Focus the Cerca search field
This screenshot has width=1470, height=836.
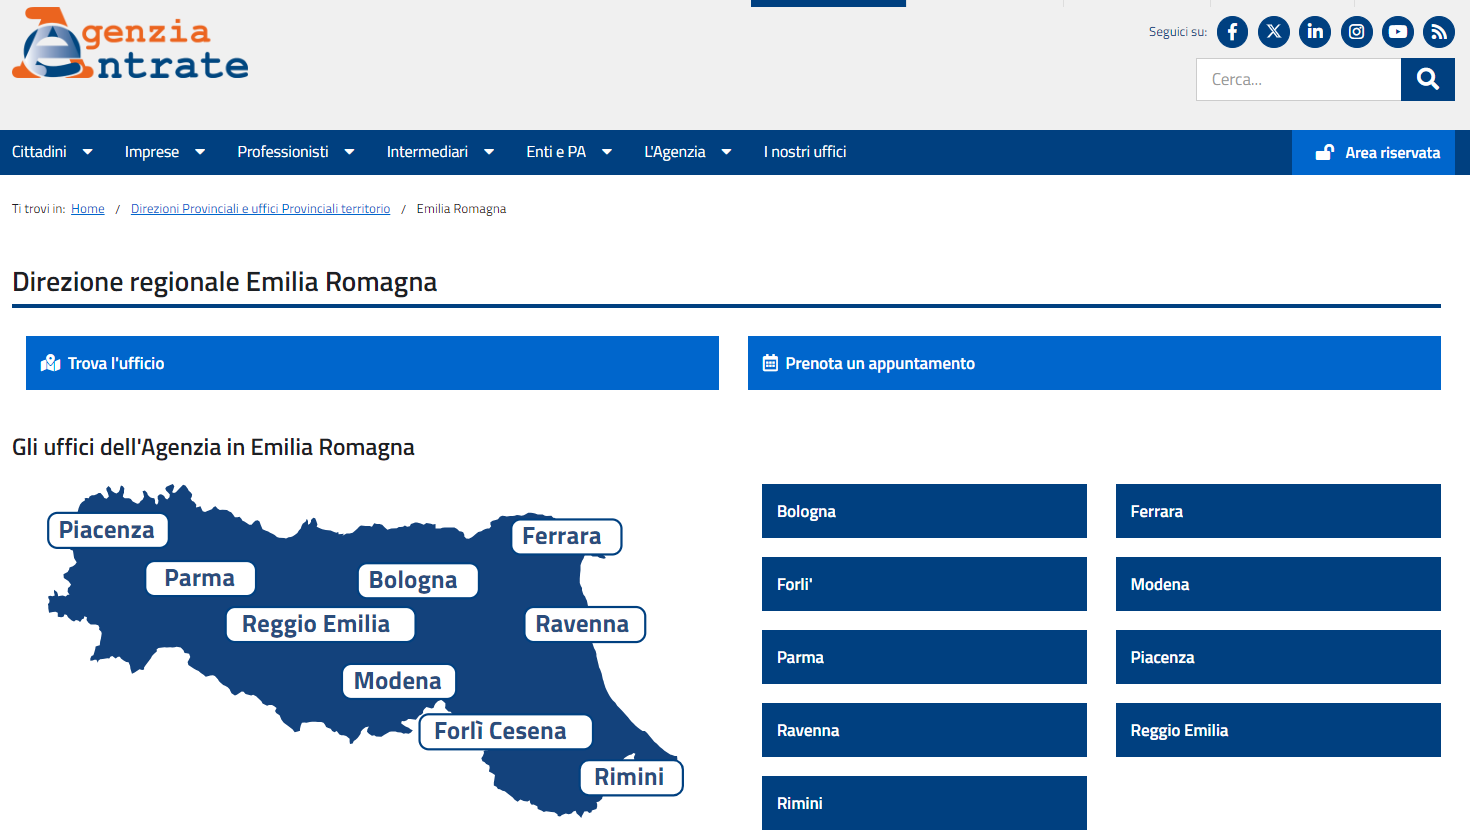pos(1298,80)
